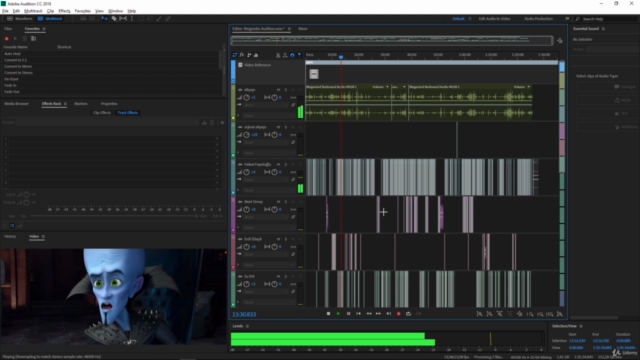Solo the HakanTopaloğlu track
640x360 pixels.
tap(286, 164)
